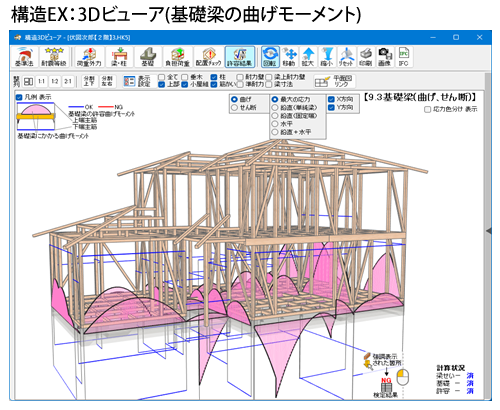Select the 鉛直(固定端) radio option
The width and height of the screenshot is (500, 410).
275,116
